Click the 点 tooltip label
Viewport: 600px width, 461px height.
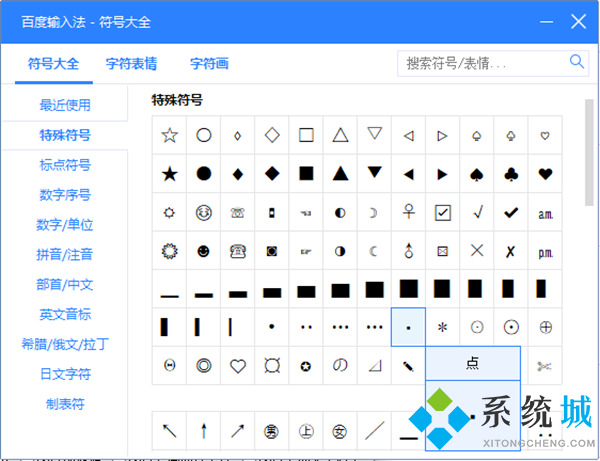(x=473, y=363)
